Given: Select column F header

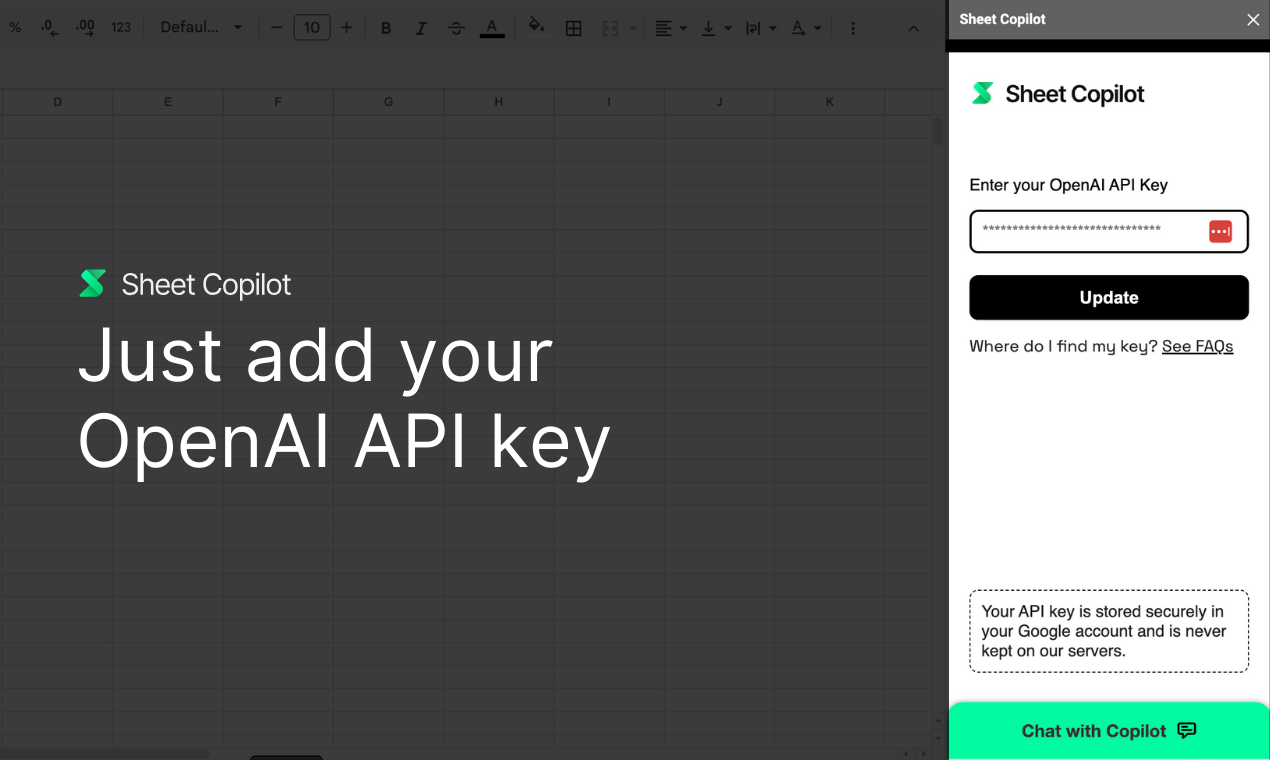Looking at the screenshot, I should coord(278,102).
